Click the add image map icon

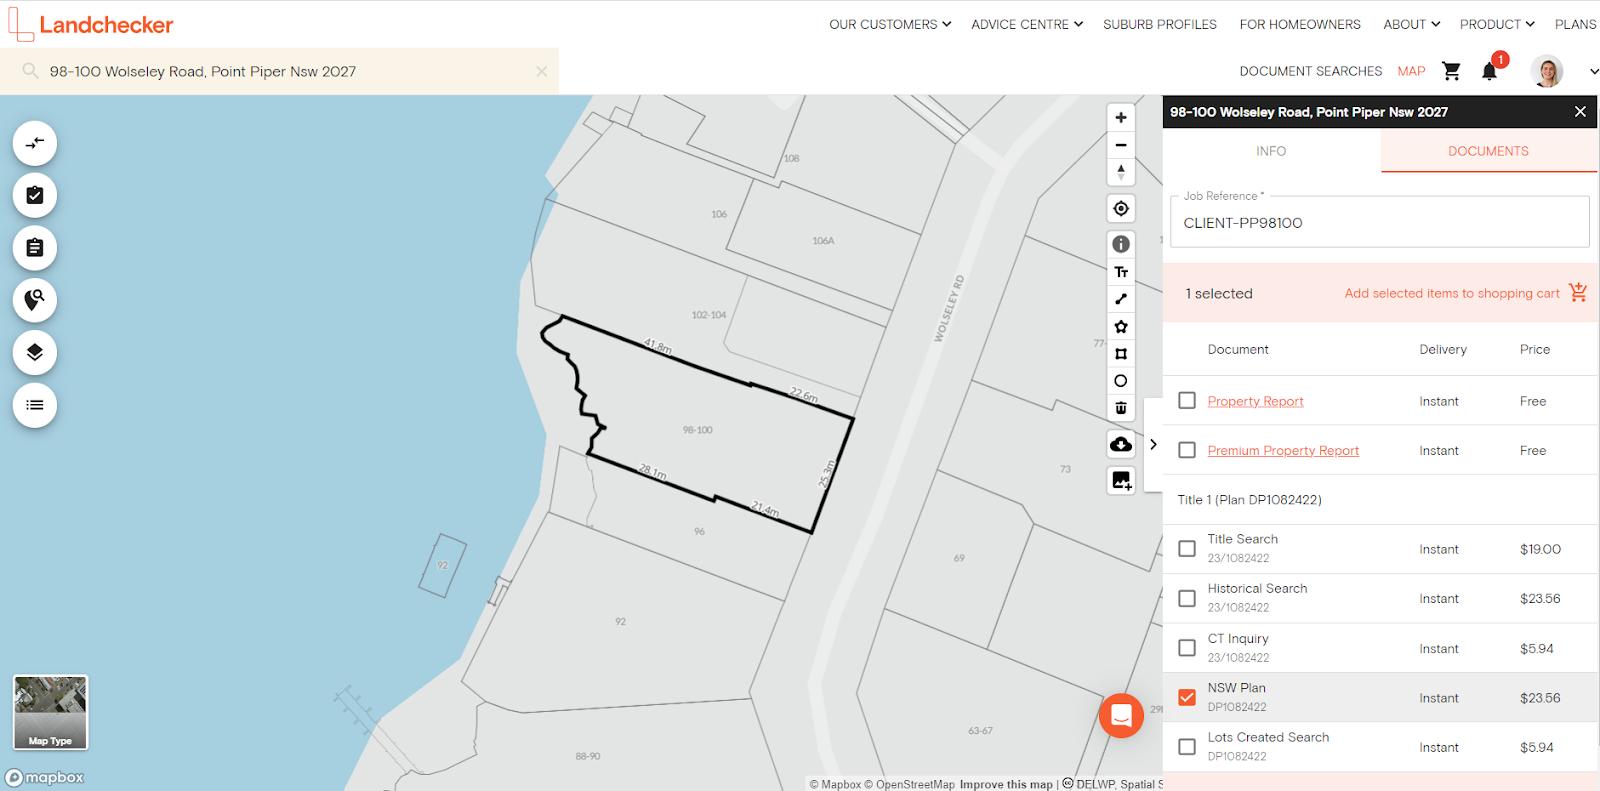click(1121, 480)
